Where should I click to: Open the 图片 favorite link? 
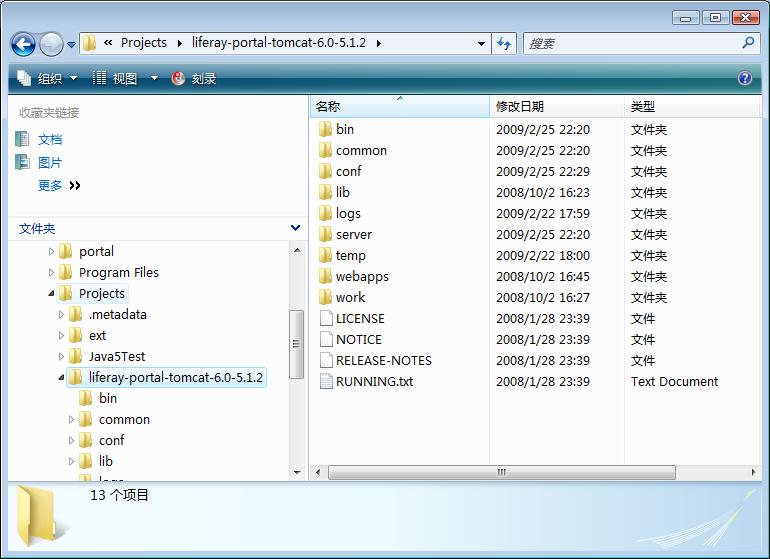click(x=50, y=163)
